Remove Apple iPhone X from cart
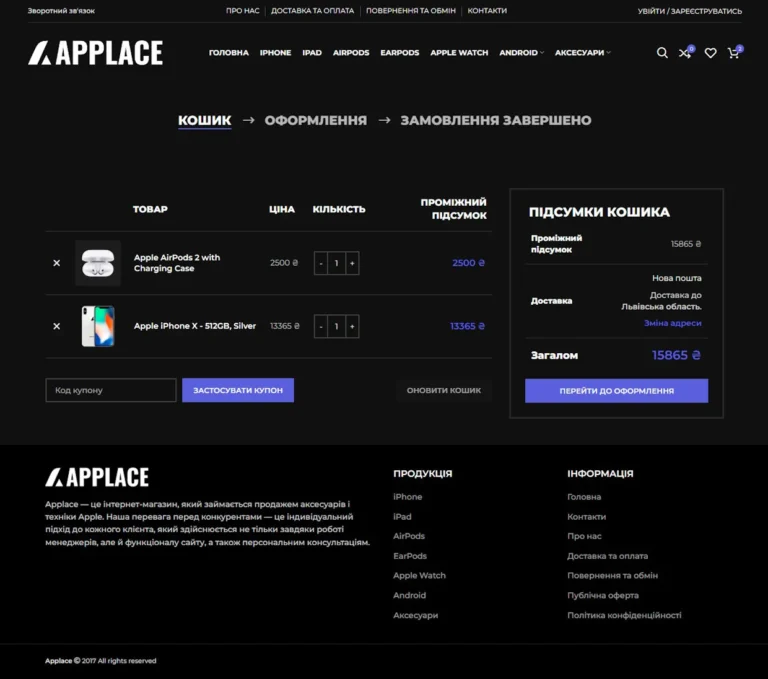The height and width of the screenshot is (679, 768). tap(57, 326)
